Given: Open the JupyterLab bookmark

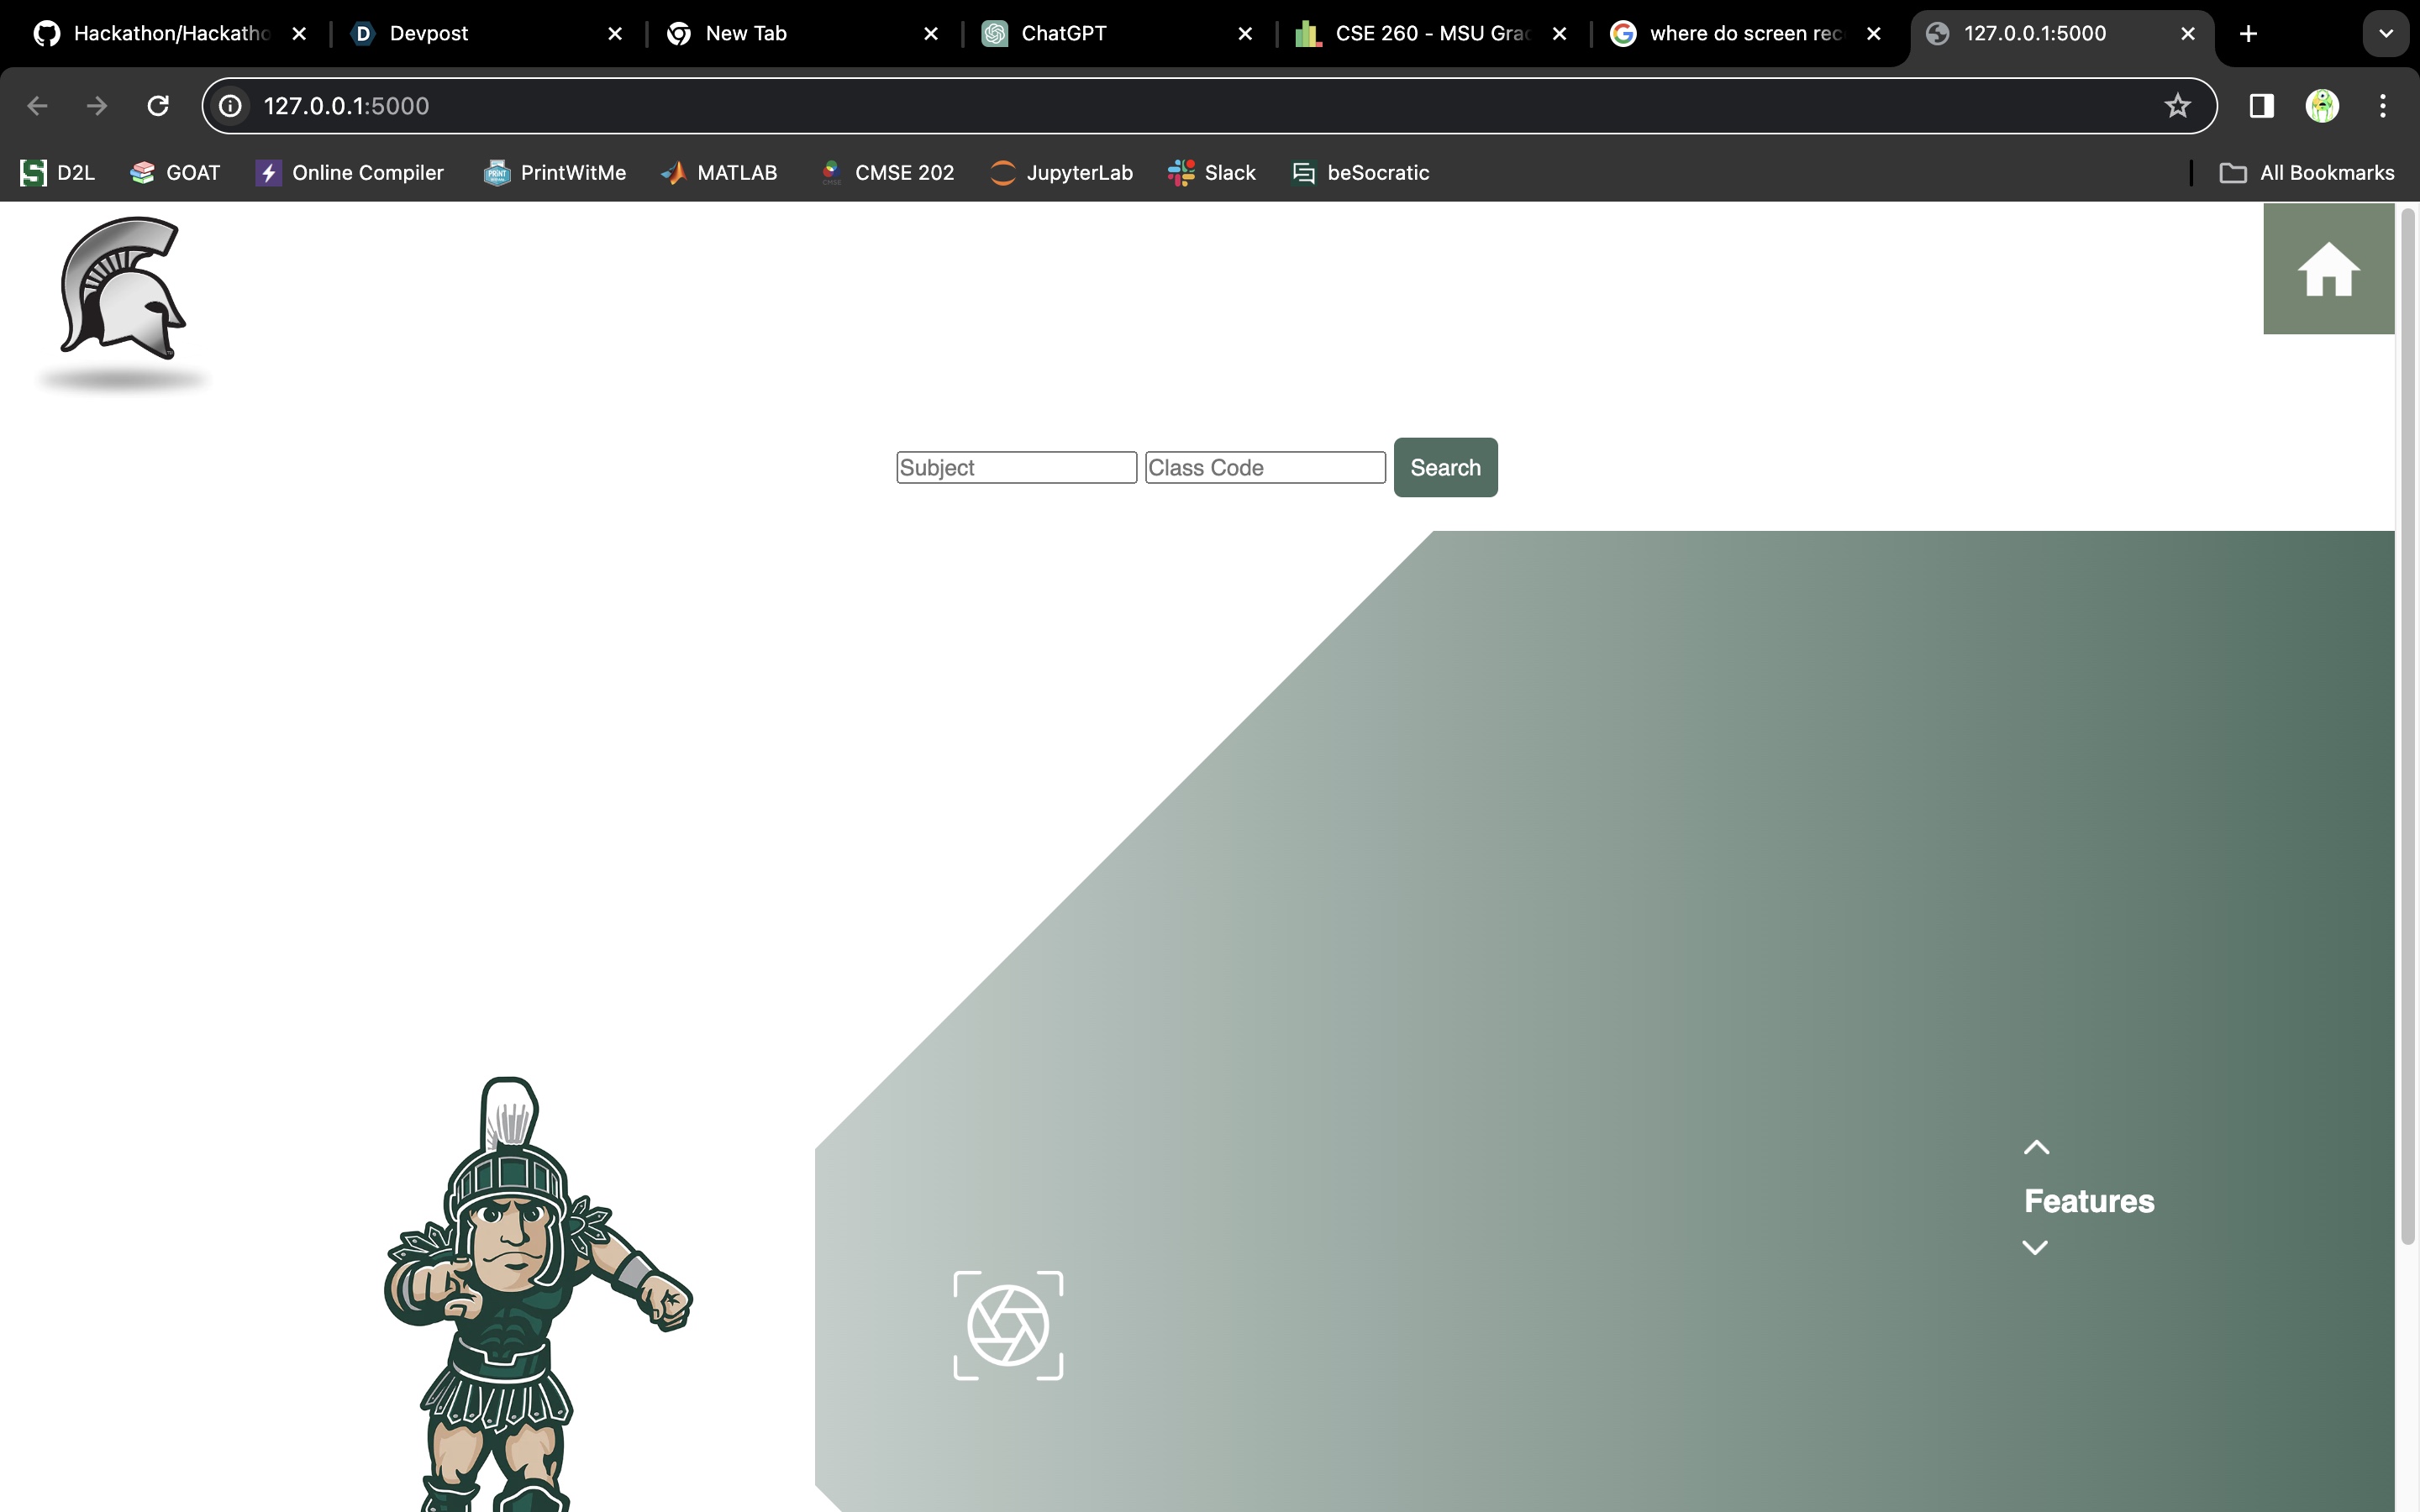Looking at the screenshot, I should pos(1061,173).
